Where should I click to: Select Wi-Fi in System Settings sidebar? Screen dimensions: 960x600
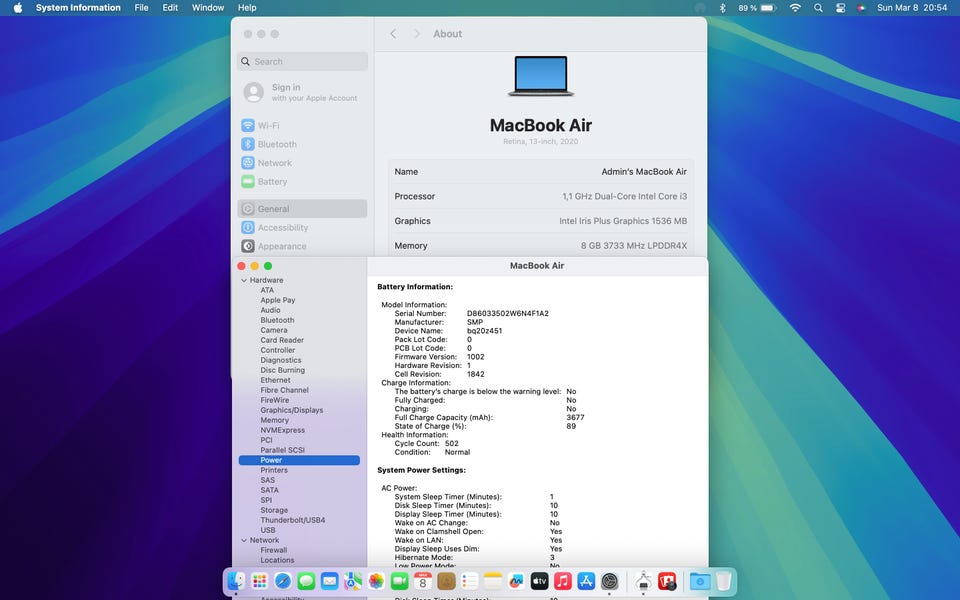click(302, 126)
